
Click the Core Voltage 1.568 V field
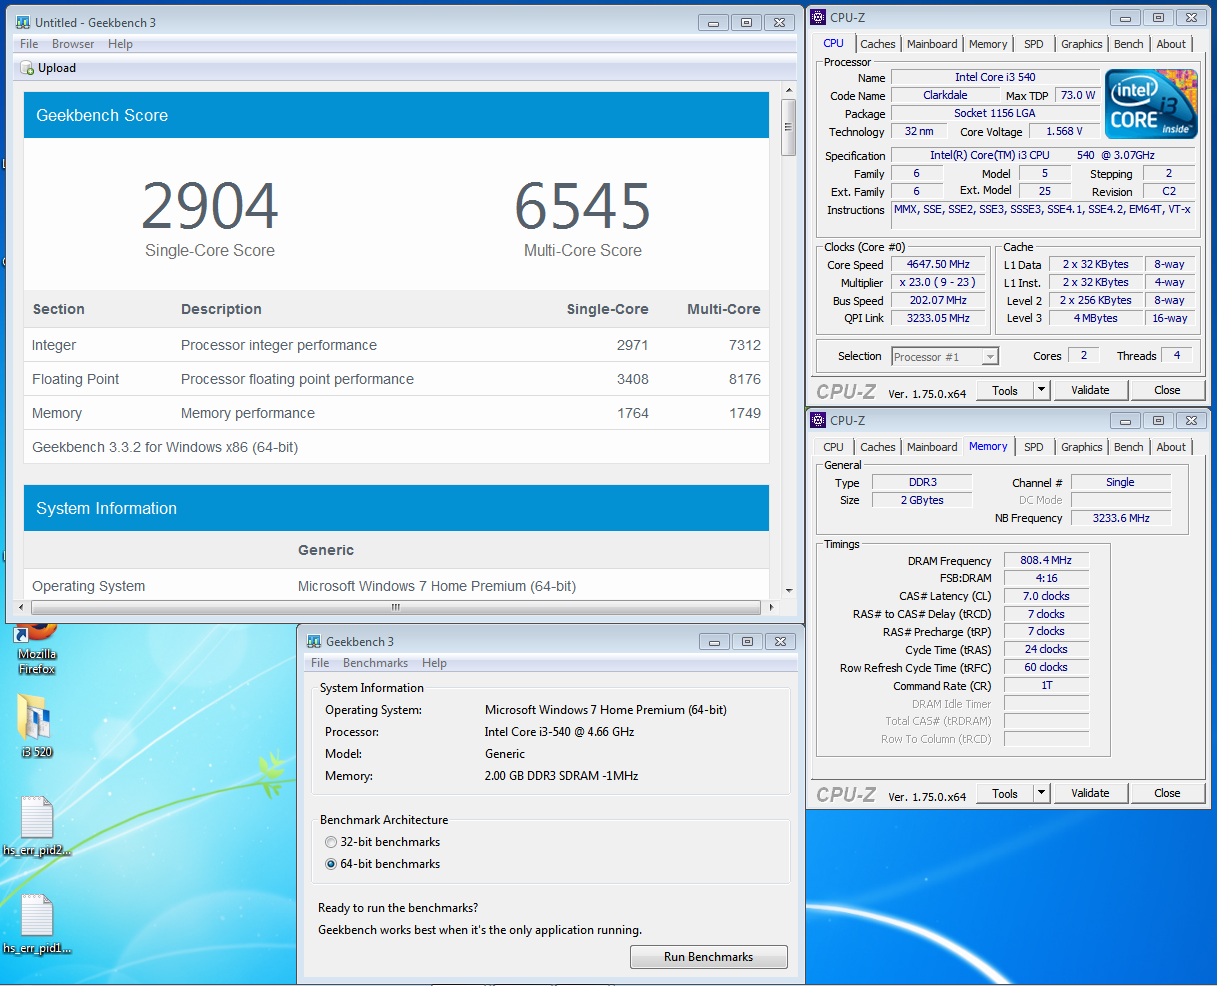(x=1067, y=131)
